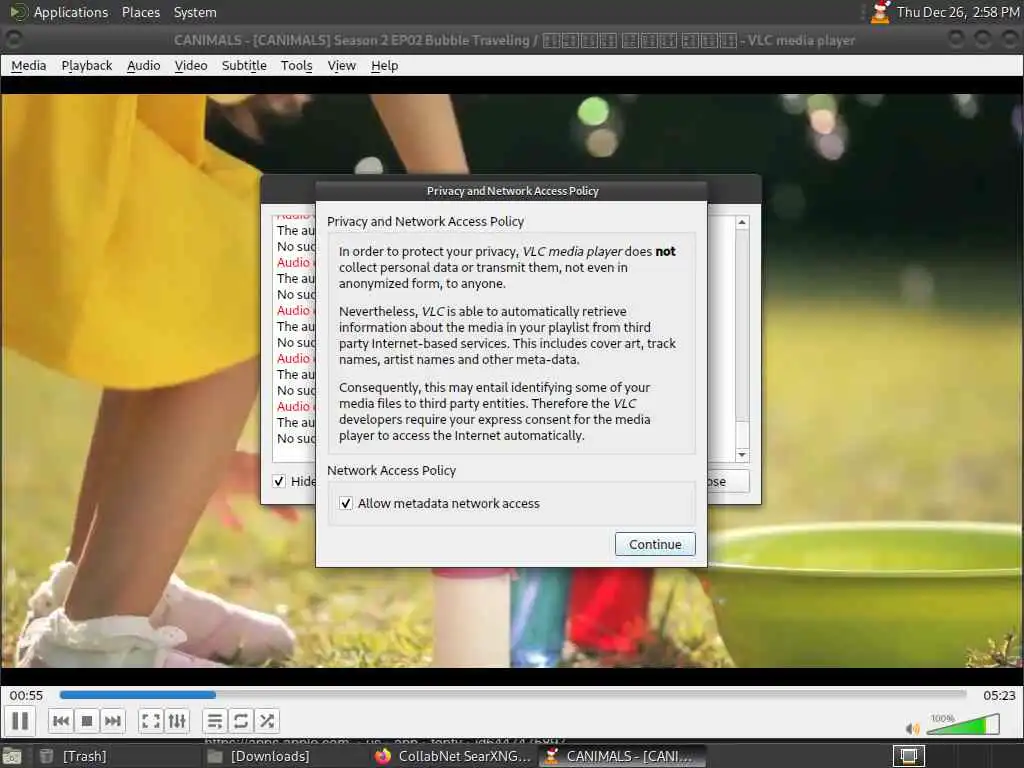
Task: Uncheck Allow metadata network access
Action: click(x=346, y=504)
